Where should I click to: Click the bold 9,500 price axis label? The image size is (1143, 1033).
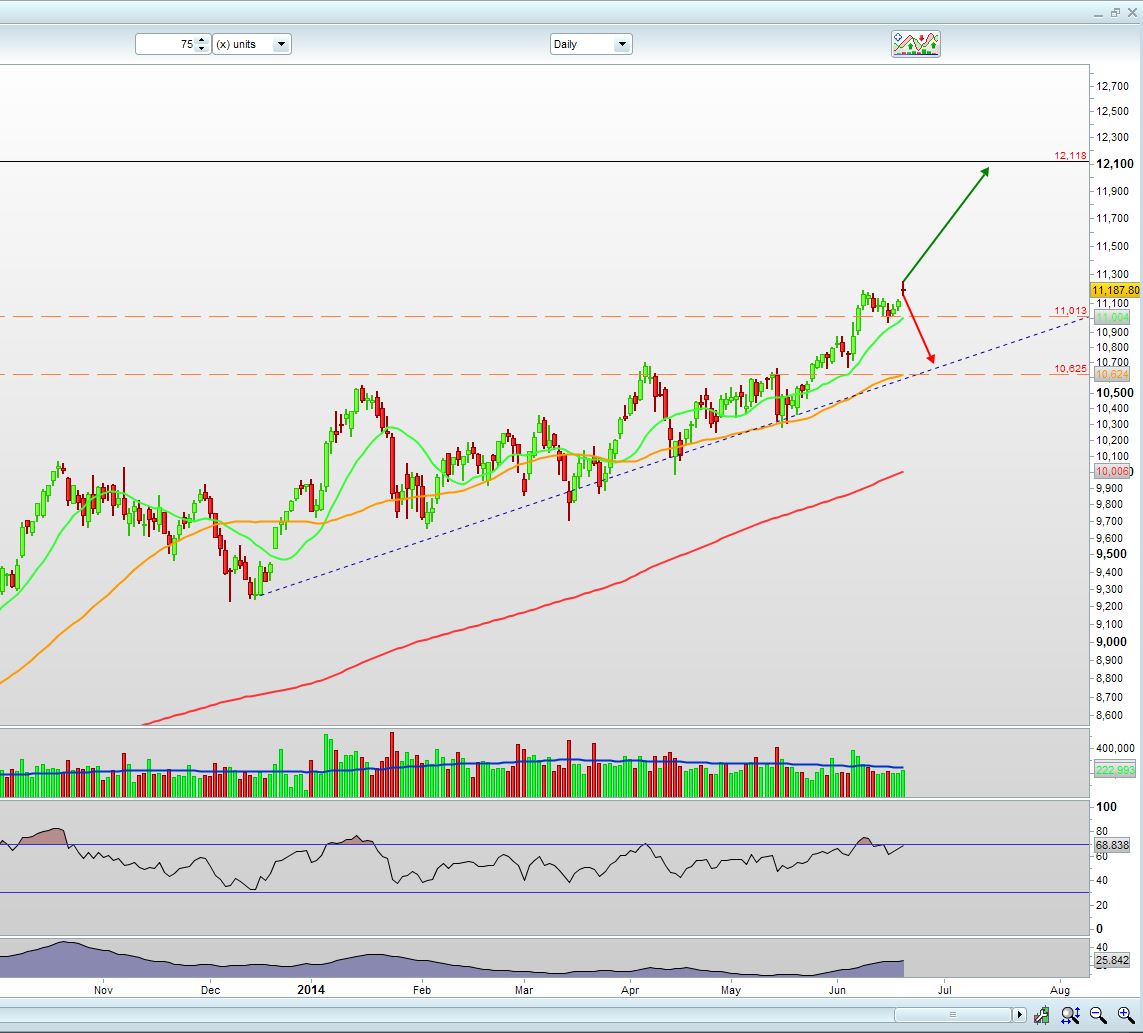(x=1112, y=554)
